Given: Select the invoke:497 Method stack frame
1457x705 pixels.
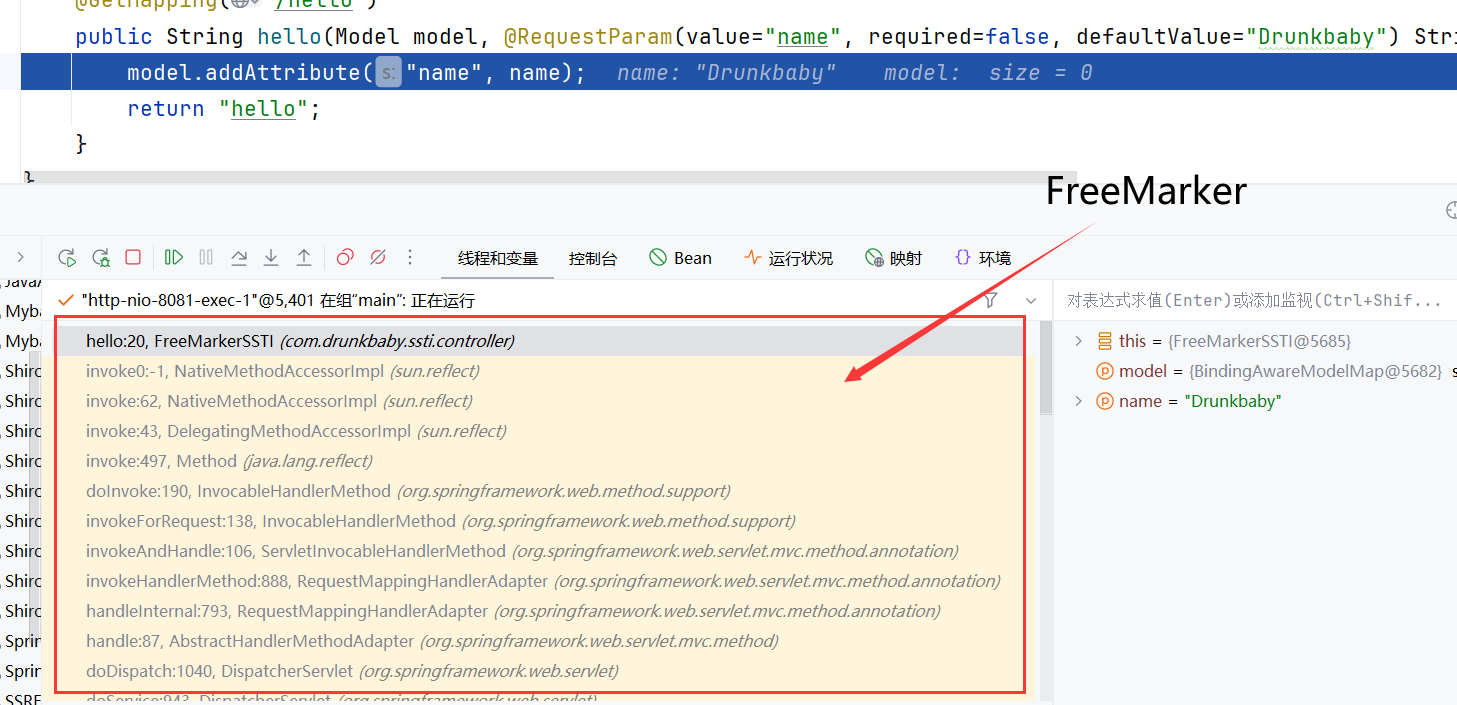Looking at the screenshot, I should tap(229, 461).
